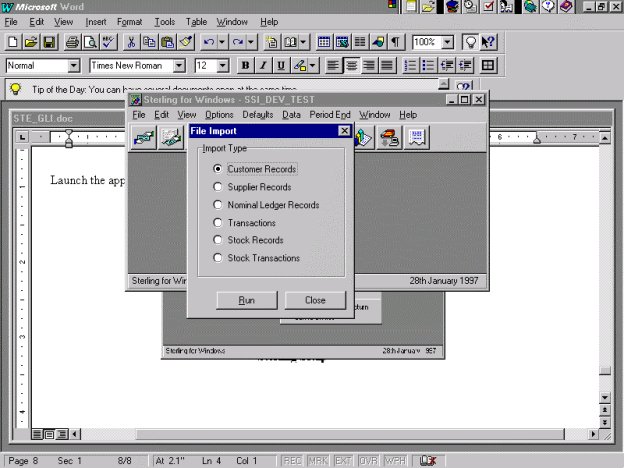Click the Print icon in Word toolbar
The width and height of the screenshot is (624, 468).
[x=72, y=42]
